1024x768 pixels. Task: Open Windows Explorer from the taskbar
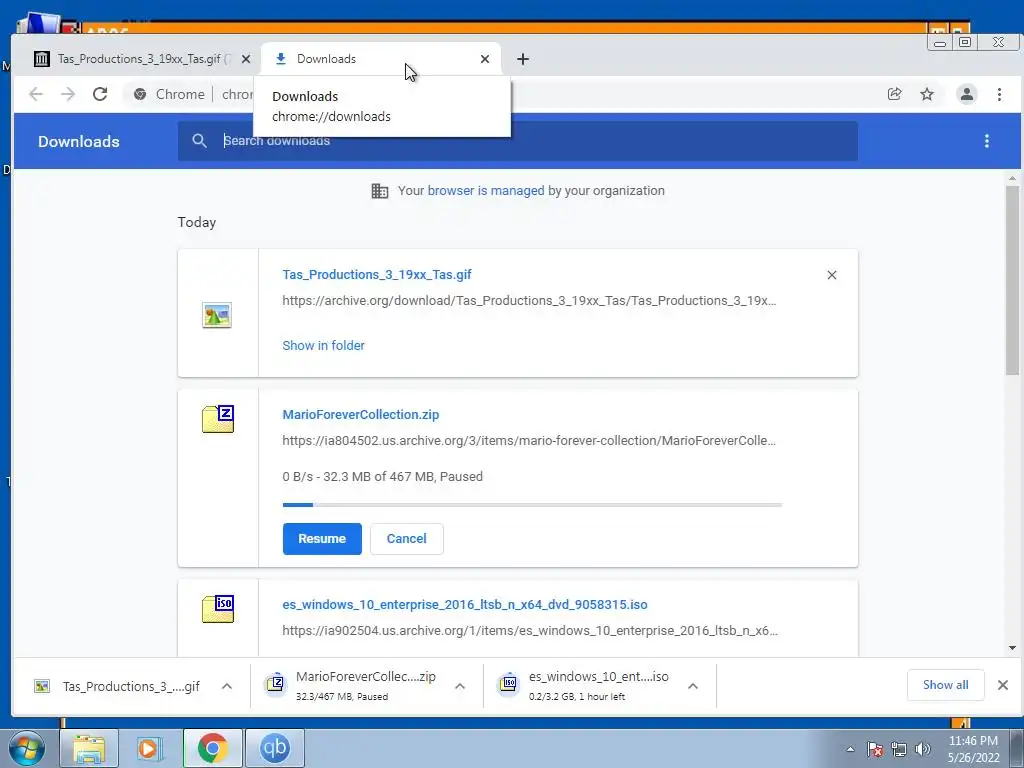coord(89,748)
